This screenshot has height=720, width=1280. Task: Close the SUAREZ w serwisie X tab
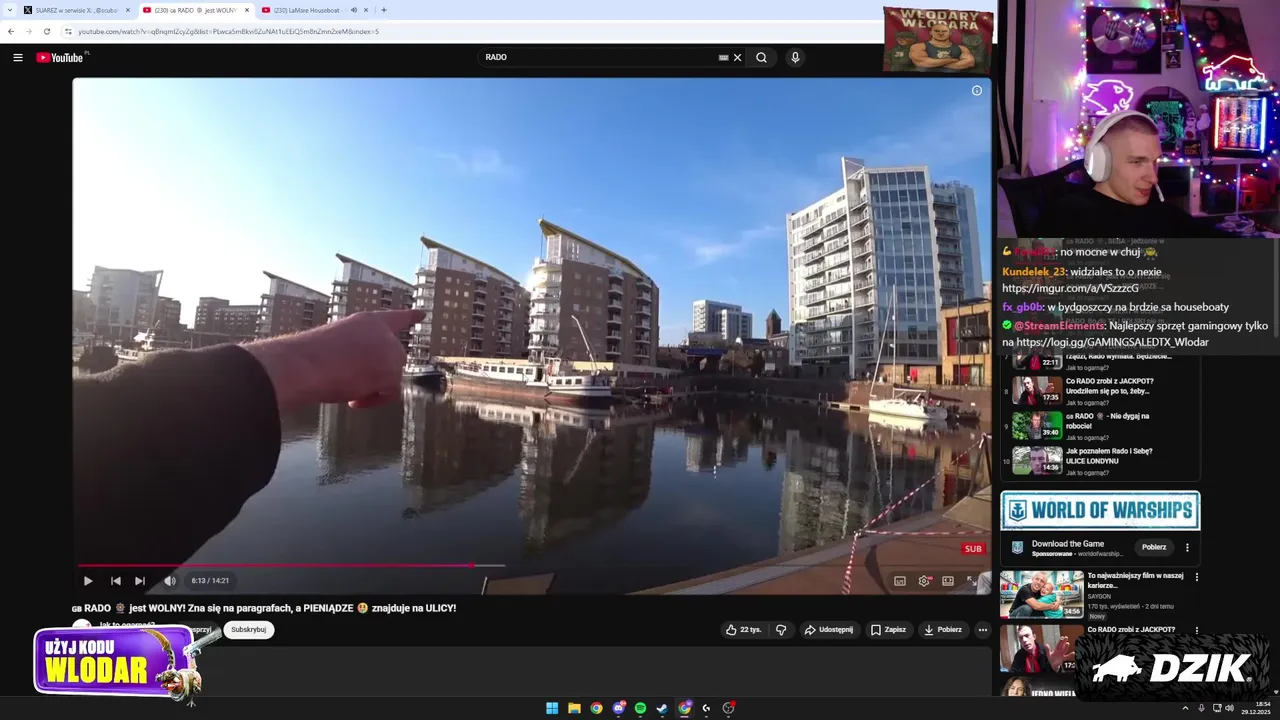click(x=128, y=10)
